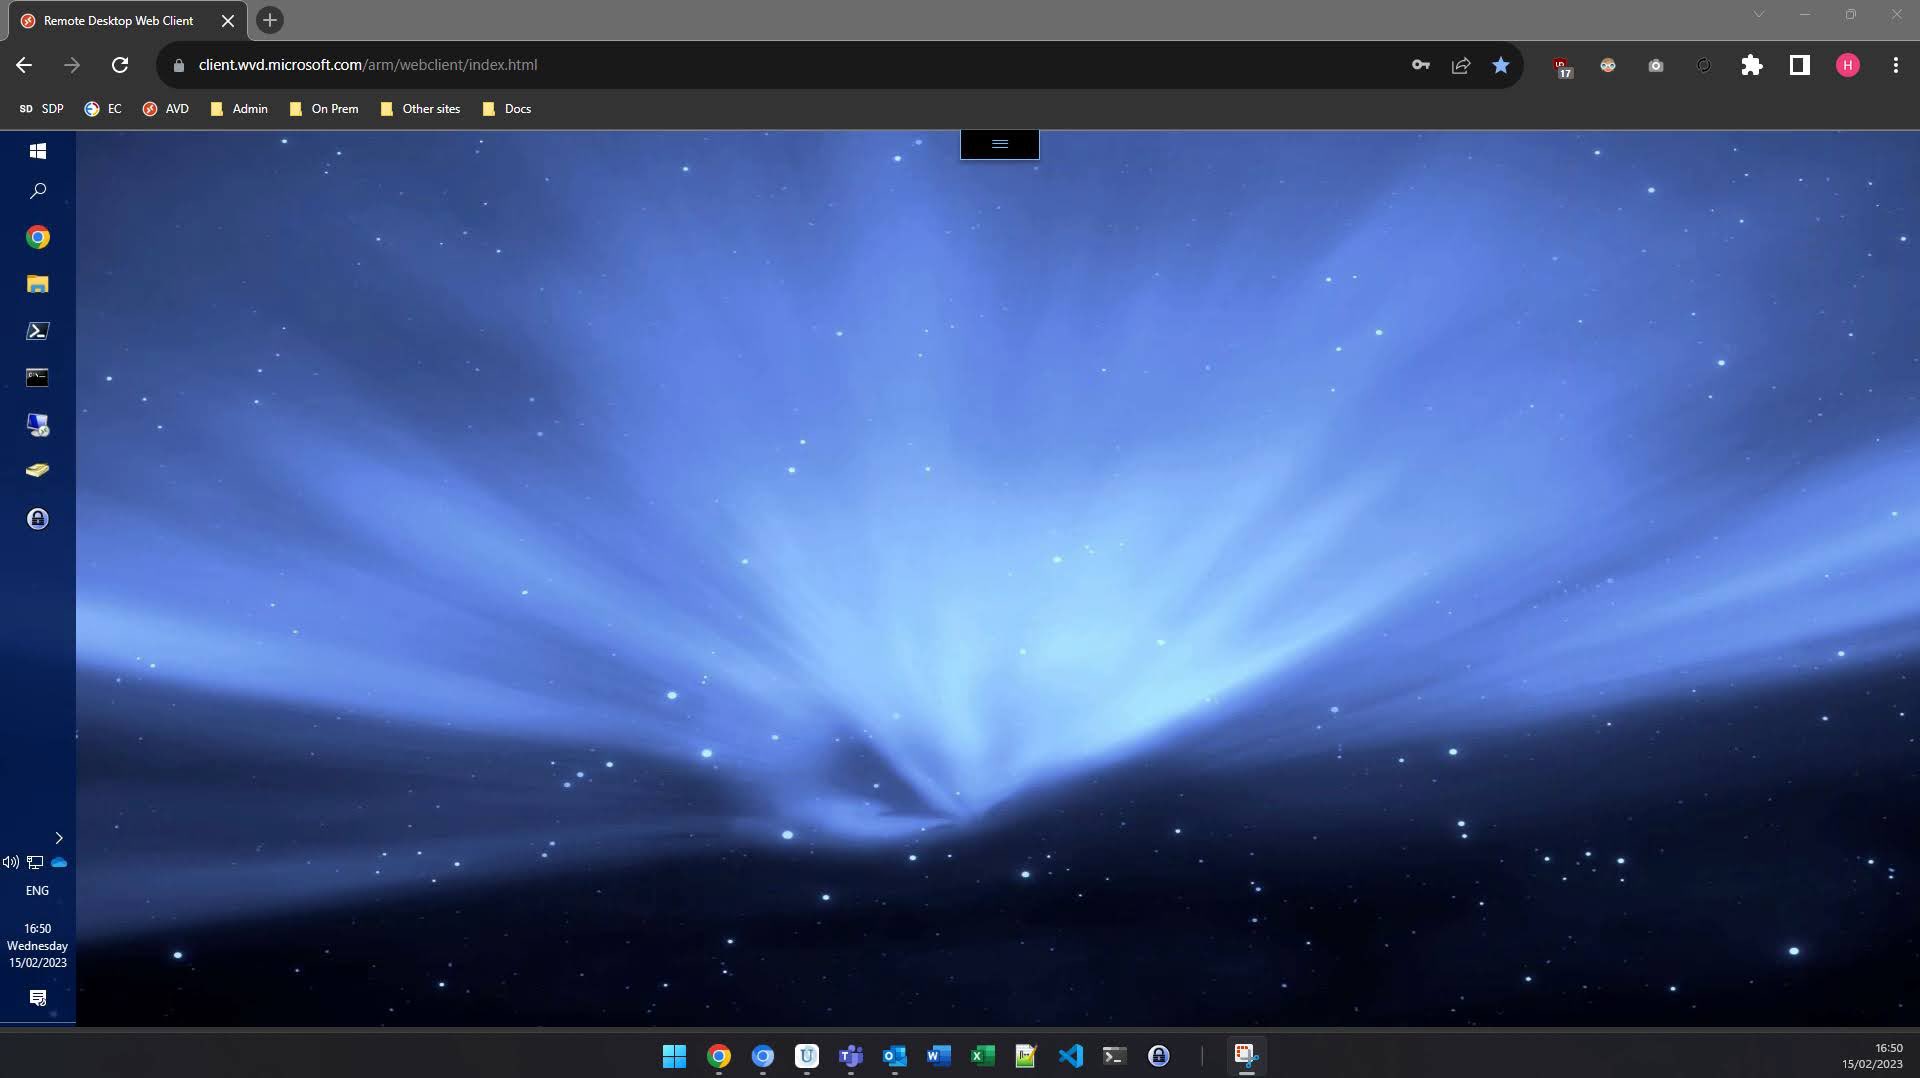This screenshot has width=1920, height=1078.
Task: Click the remote Windows Start button
Action: (x=38, y=151)
